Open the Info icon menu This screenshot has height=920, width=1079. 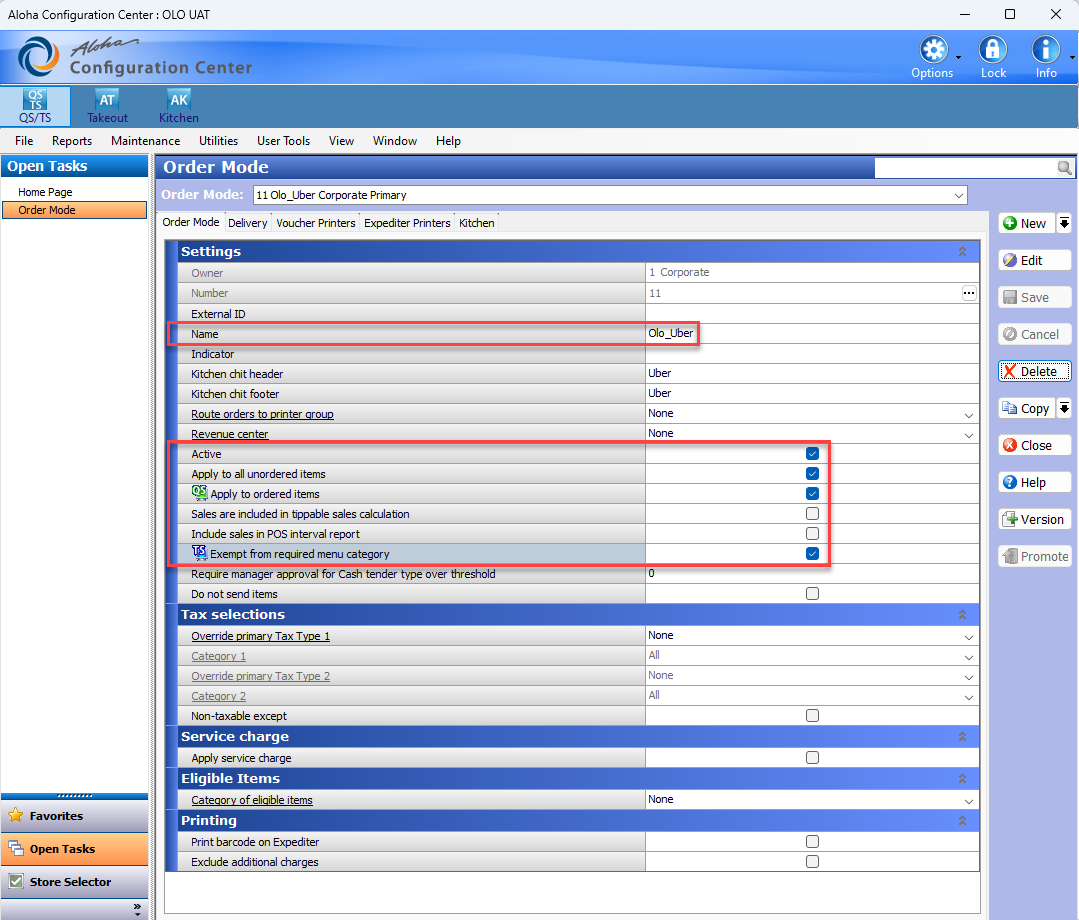pyautogui.click(x=1046, y=51)
